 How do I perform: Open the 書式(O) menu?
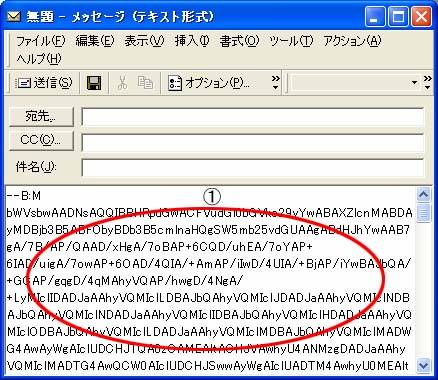(239, 41)
